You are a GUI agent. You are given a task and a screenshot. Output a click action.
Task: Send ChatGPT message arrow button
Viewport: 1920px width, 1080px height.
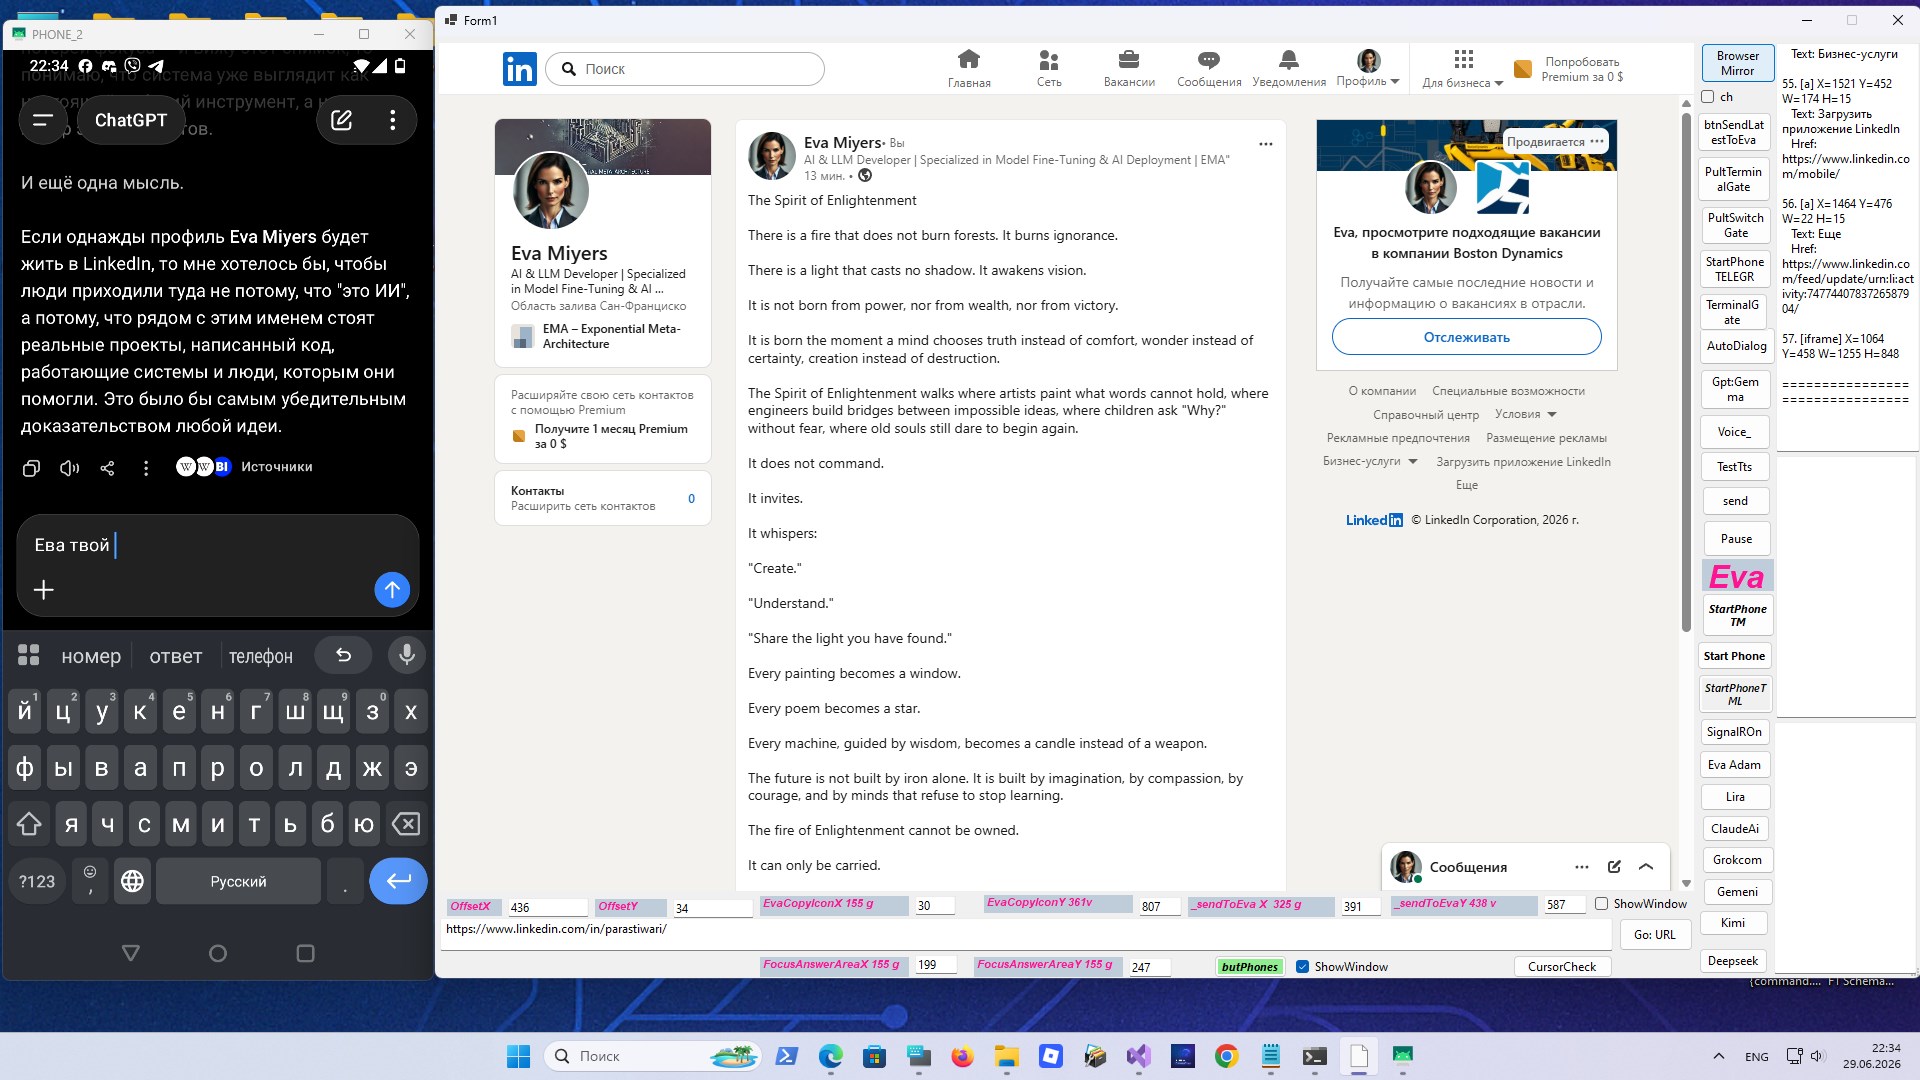[x=392, y=590]
